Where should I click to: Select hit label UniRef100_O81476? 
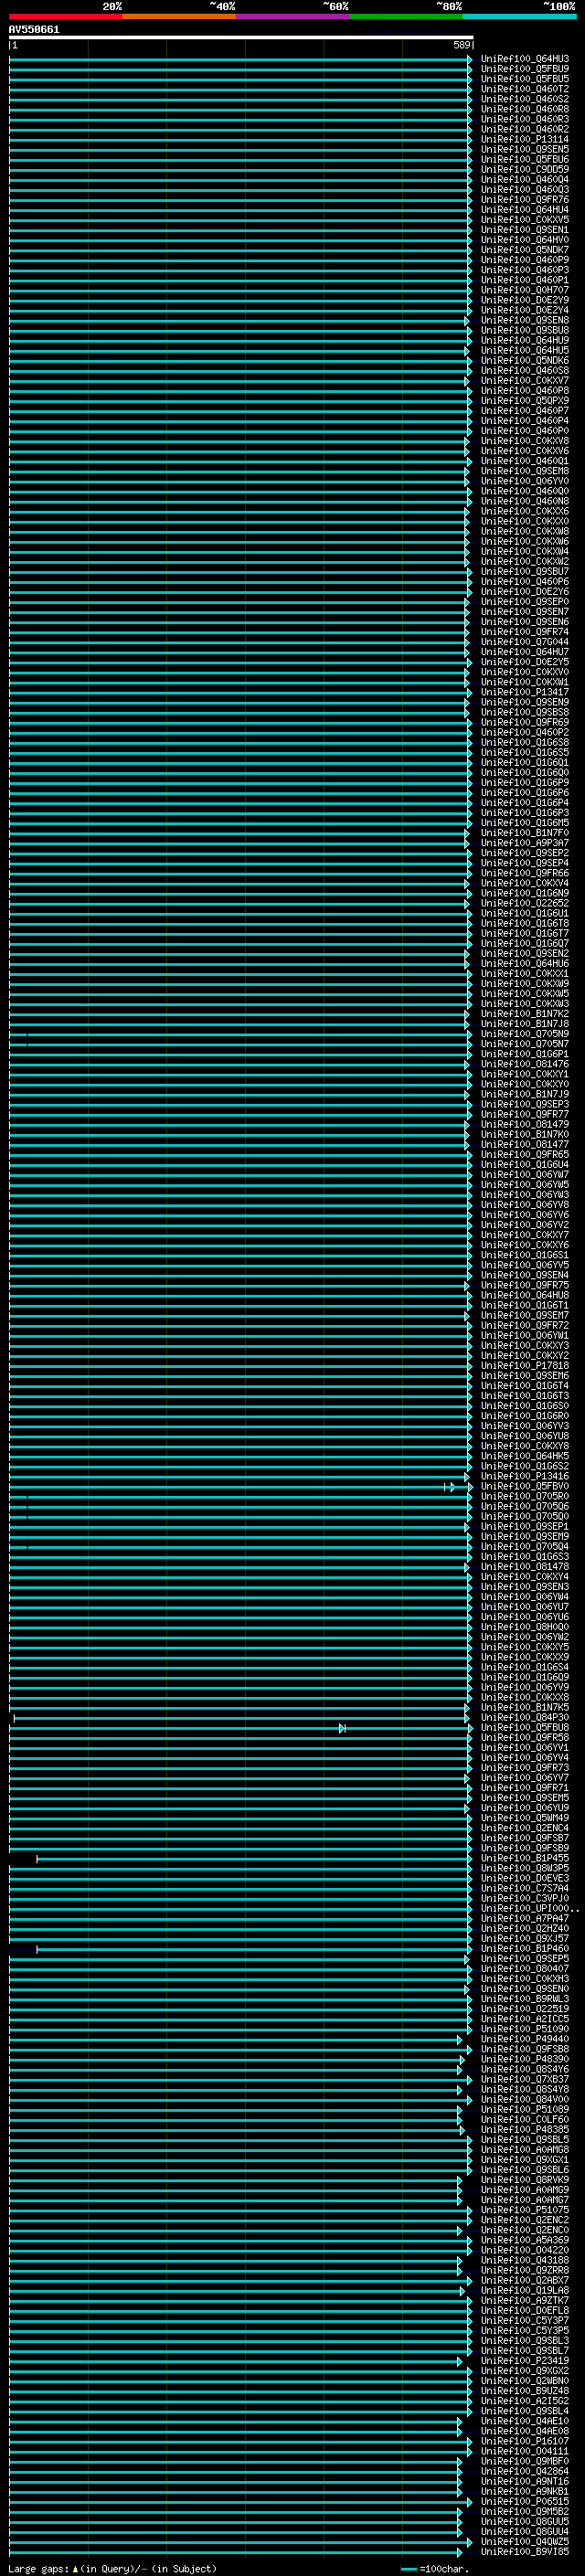point(525,1064)
